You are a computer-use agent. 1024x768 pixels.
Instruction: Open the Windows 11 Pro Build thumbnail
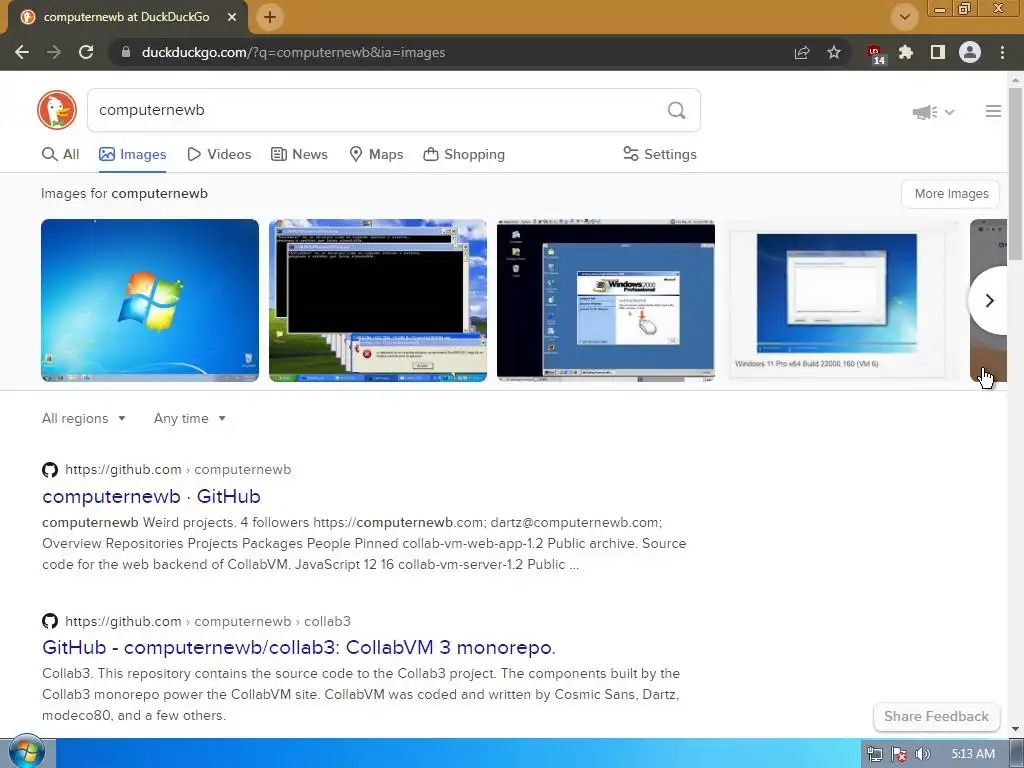[837, 300]
